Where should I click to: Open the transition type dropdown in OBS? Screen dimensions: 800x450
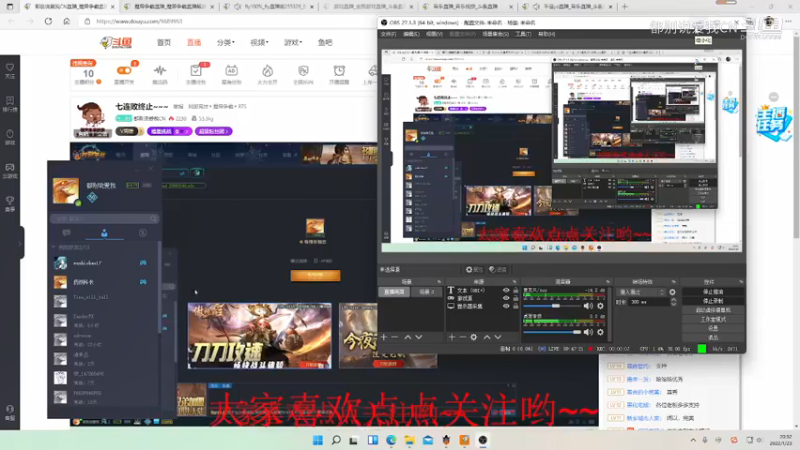641,292
